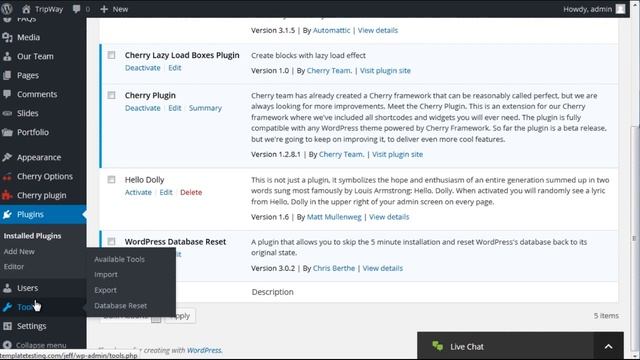
Task: Visit plugin site for Cherry Plugin
Action: 398,154
